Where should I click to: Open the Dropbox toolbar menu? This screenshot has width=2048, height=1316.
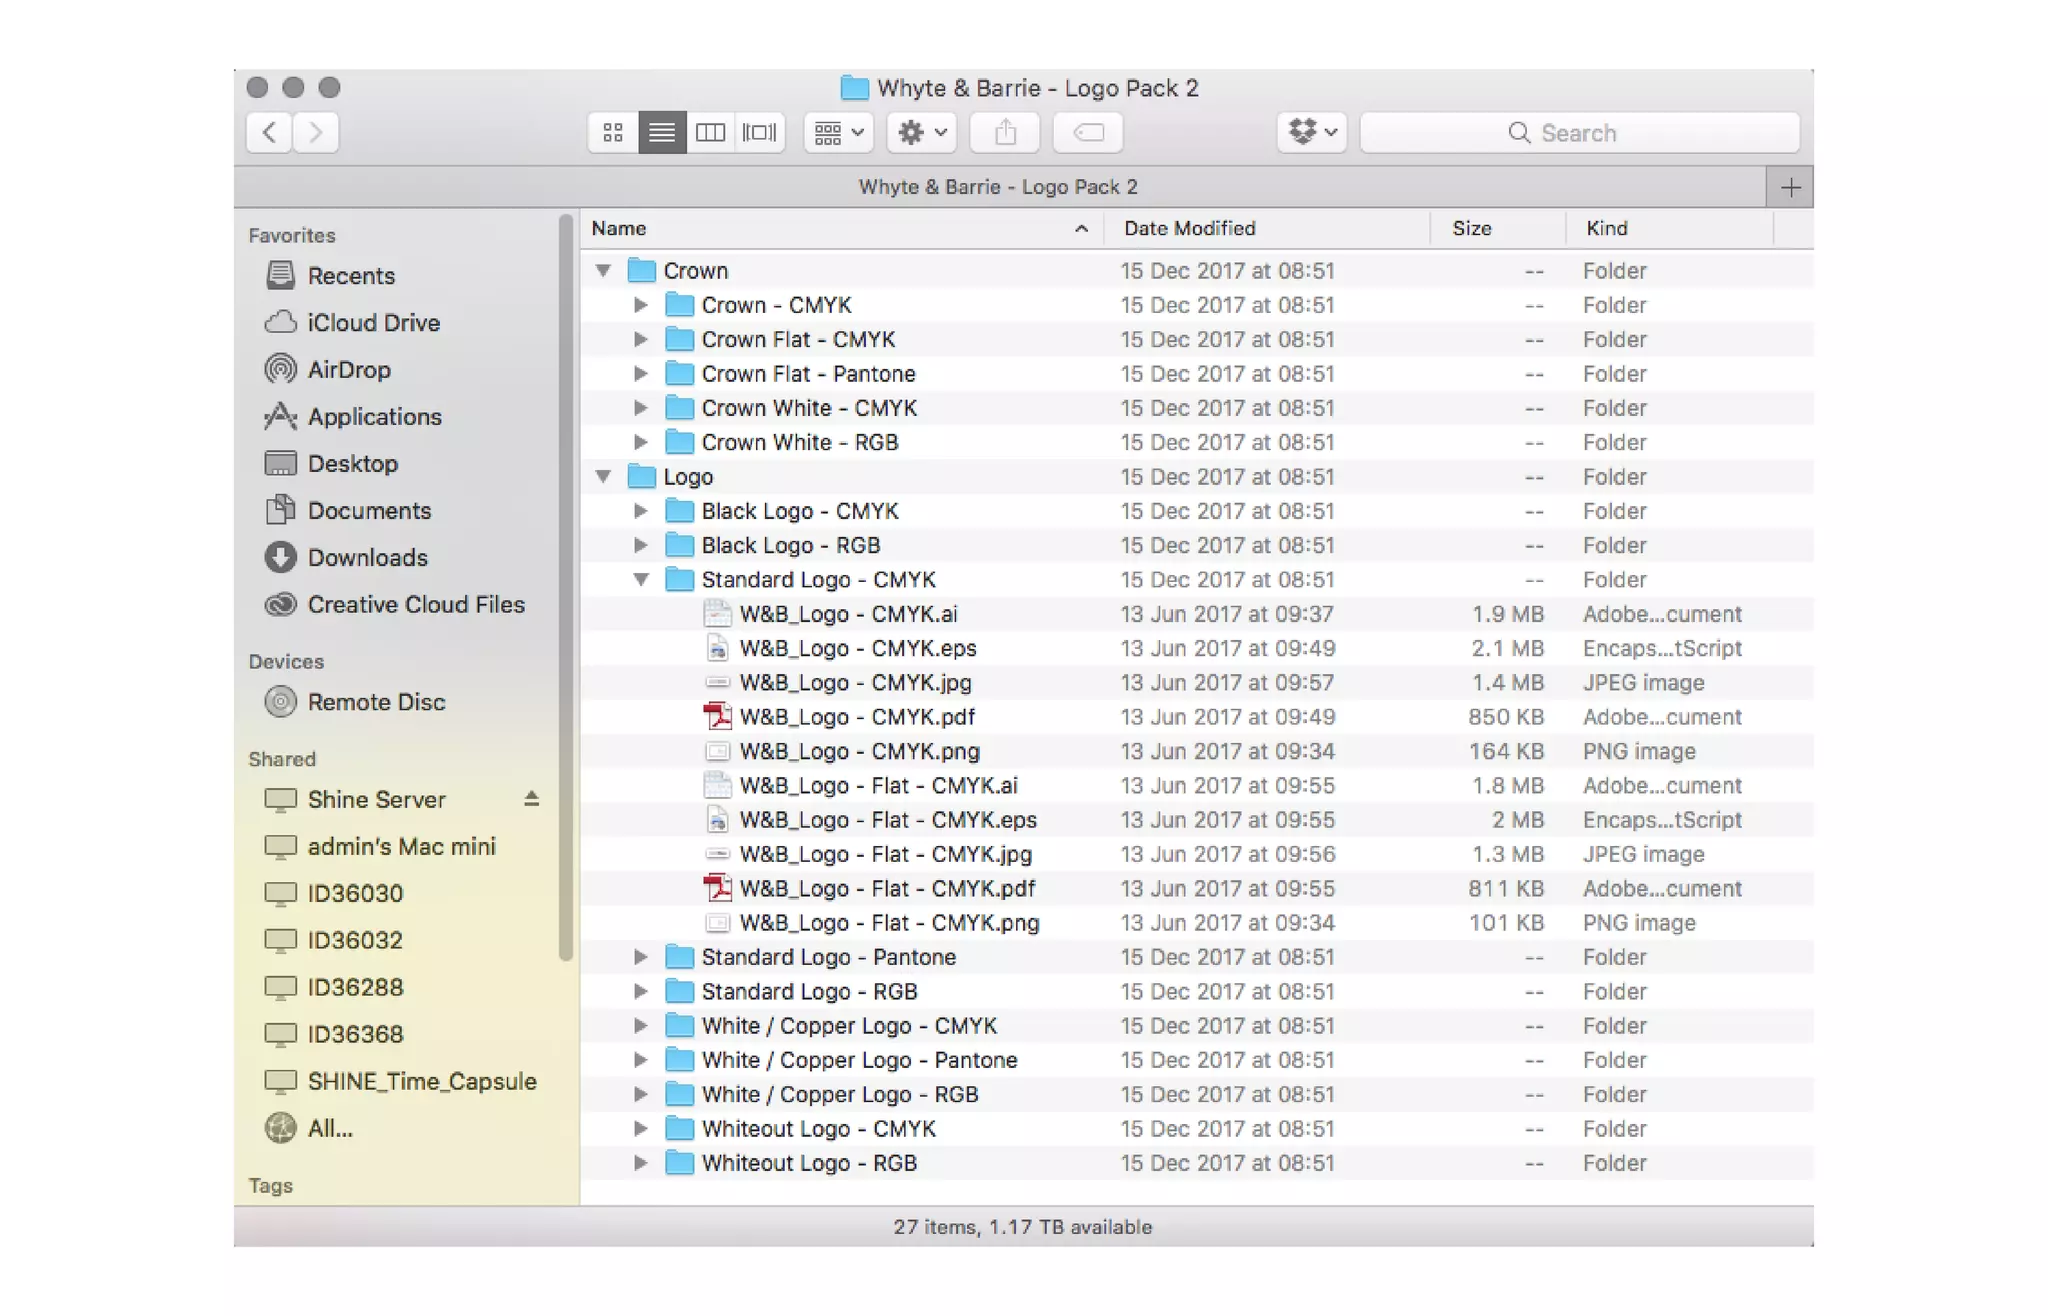[1312, 132]
